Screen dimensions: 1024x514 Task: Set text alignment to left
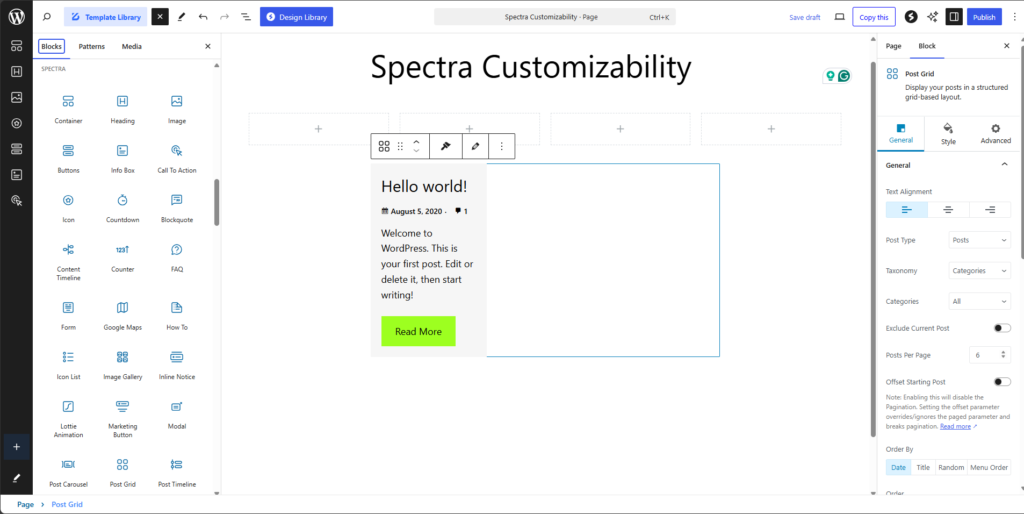click(x=906, y=210)
